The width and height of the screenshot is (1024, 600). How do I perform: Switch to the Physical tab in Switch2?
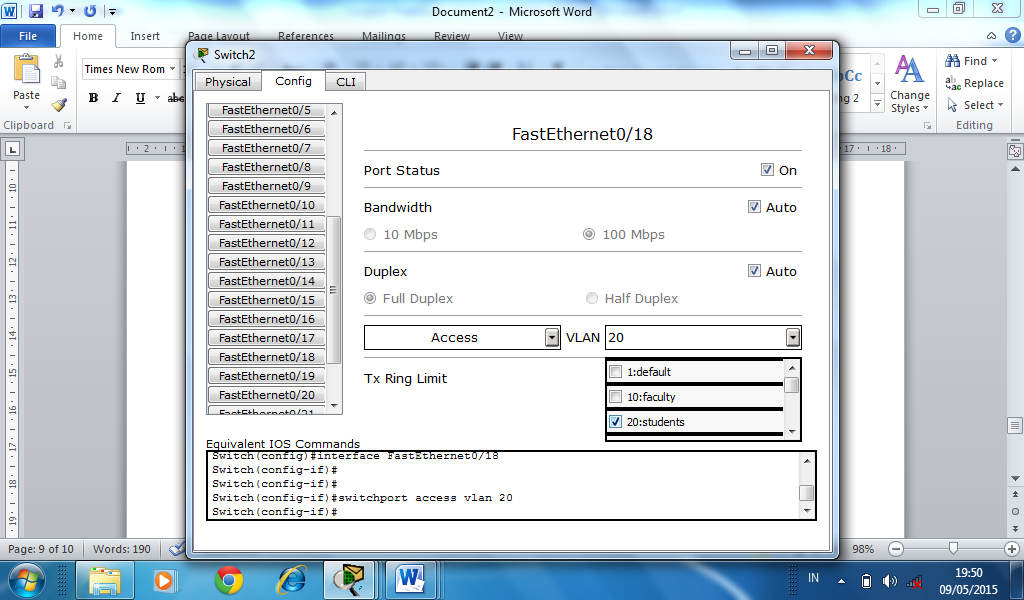click(x=227, y=82)
